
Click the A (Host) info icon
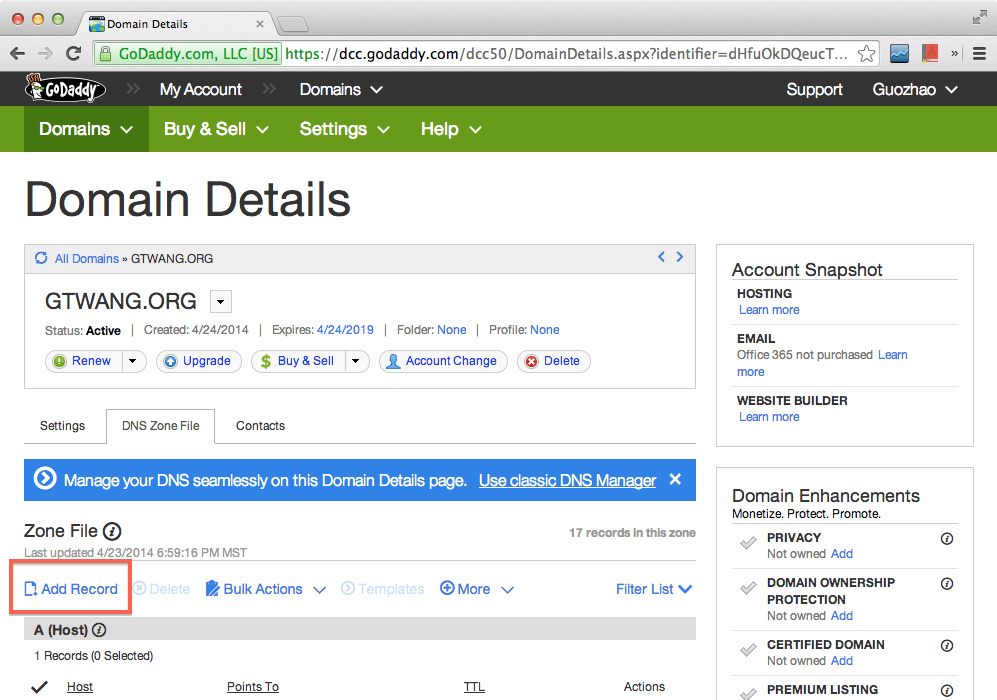coord(99,630)
